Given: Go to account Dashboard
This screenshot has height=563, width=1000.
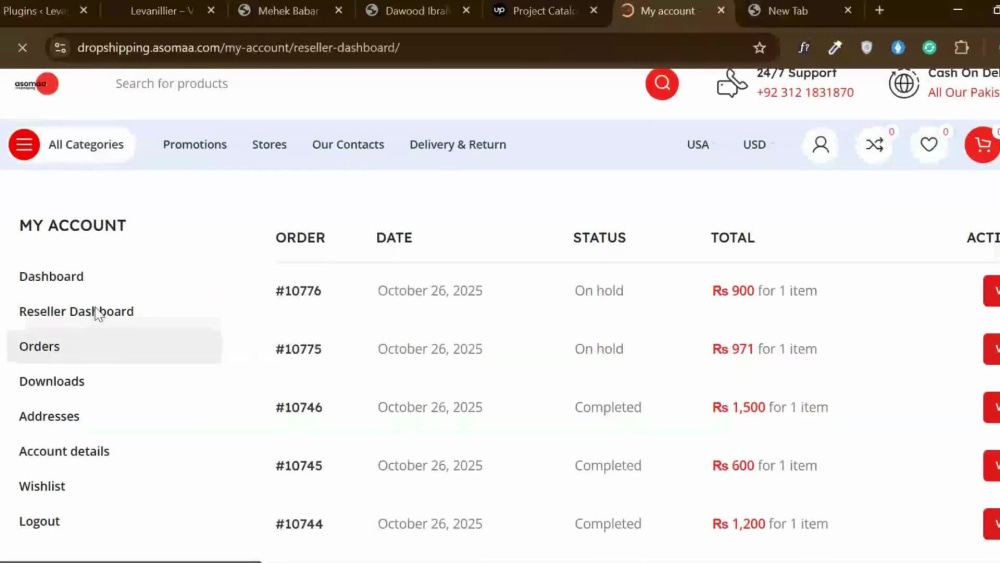Looking at the screenshot, I should pyautogui.click(x=51, y=277).
